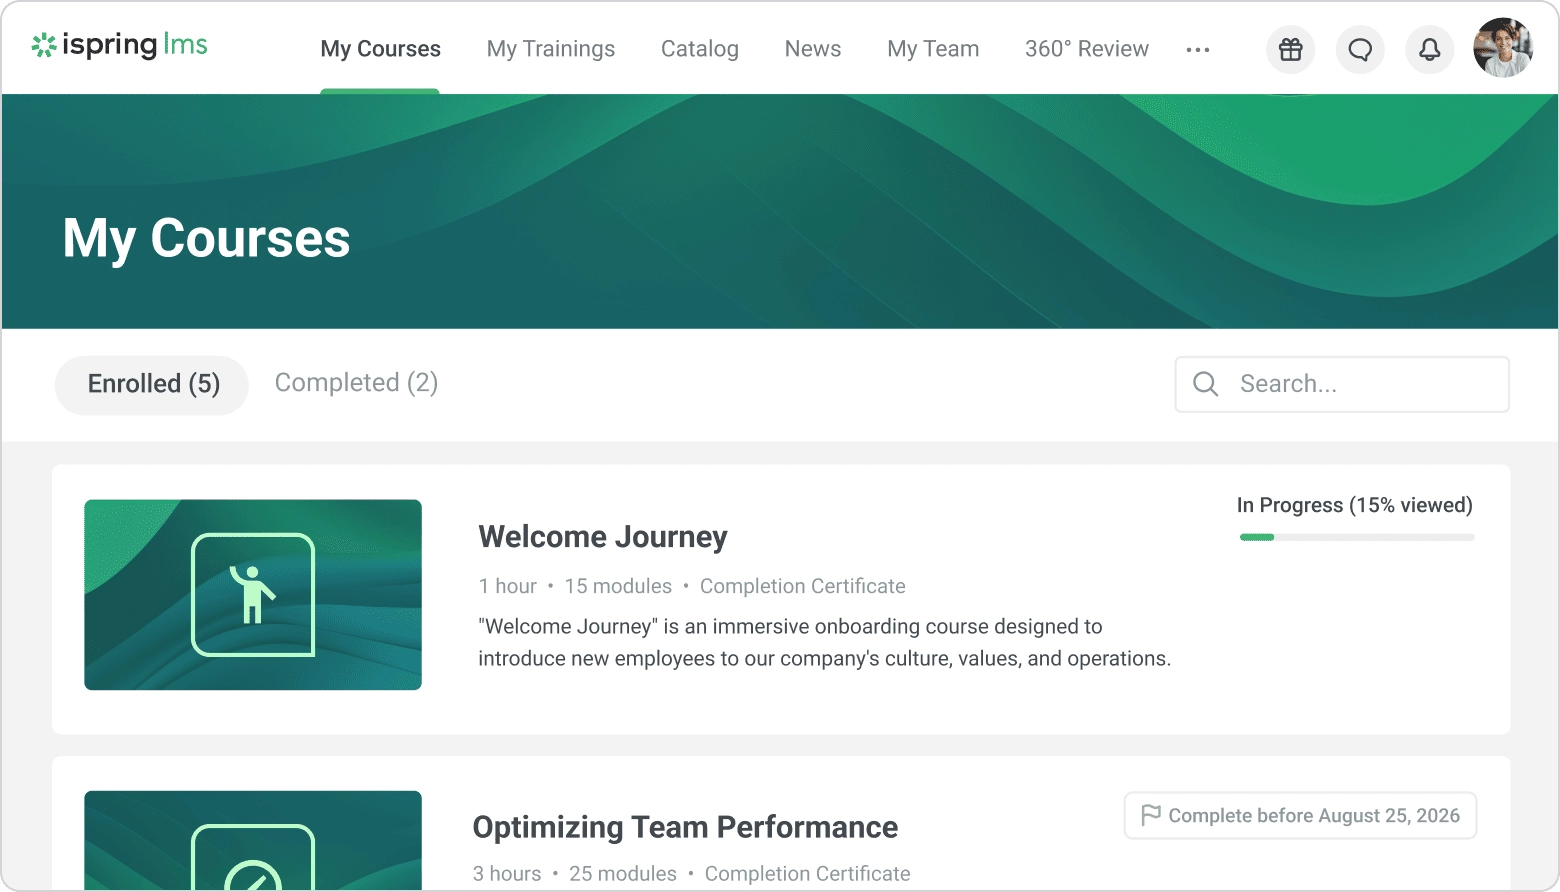The width and height of the screenshot is (1560, 892).
Task: Go to My Courses tab
Action: [x=380, y=49]
